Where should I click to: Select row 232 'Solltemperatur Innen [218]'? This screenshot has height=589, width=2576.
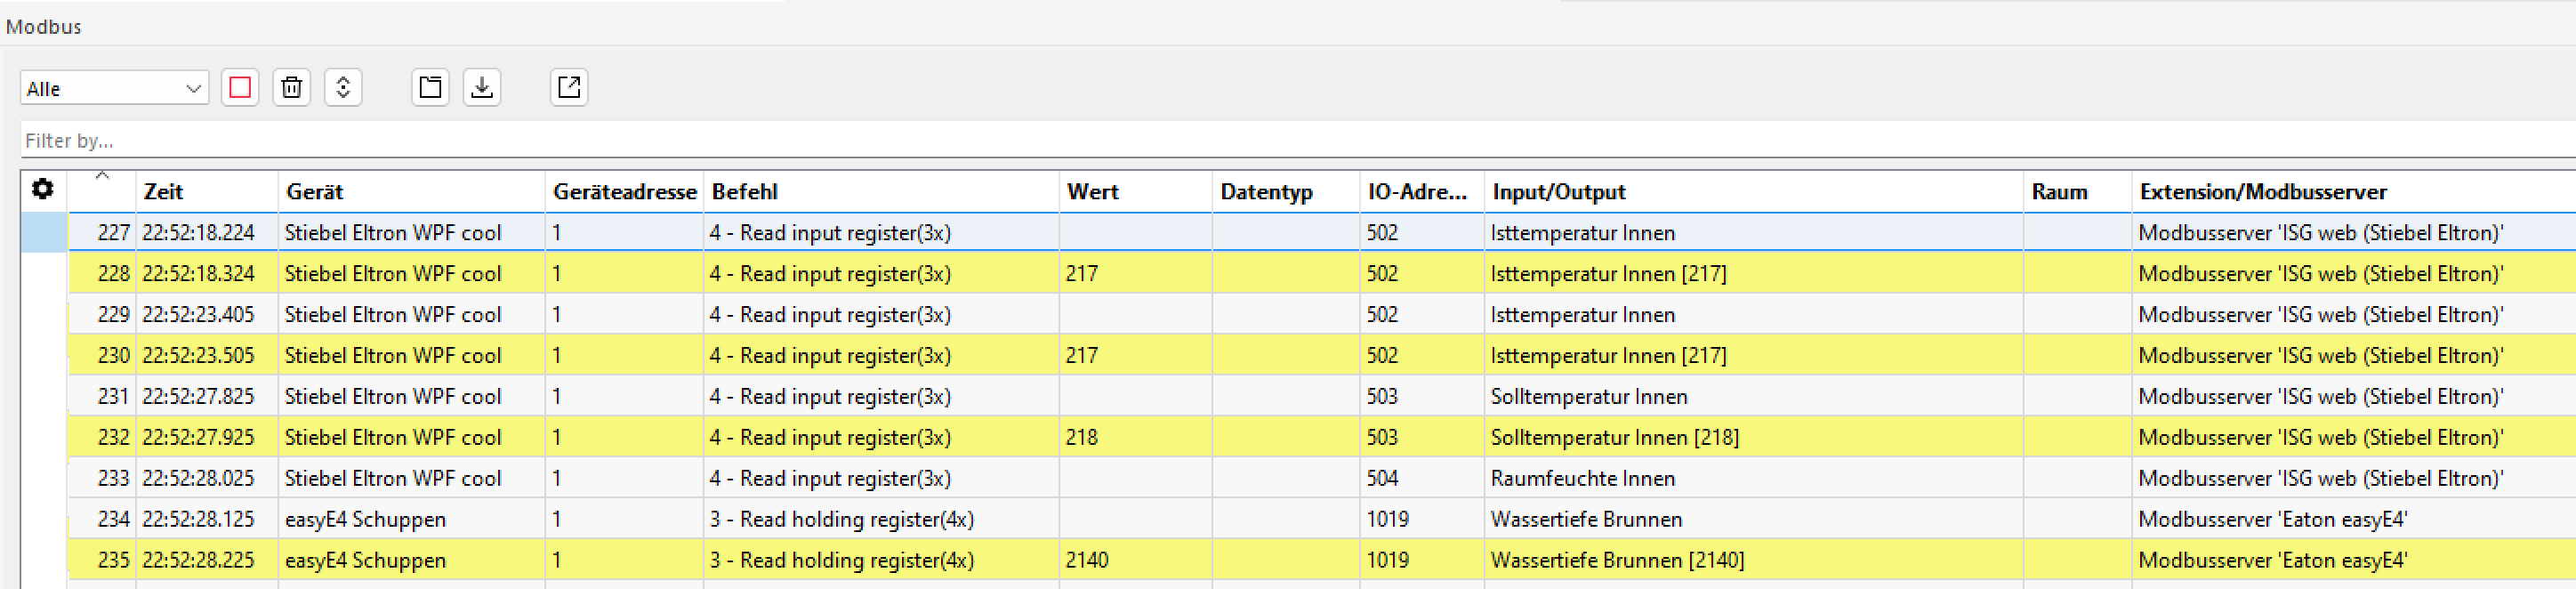[1614, 438]
